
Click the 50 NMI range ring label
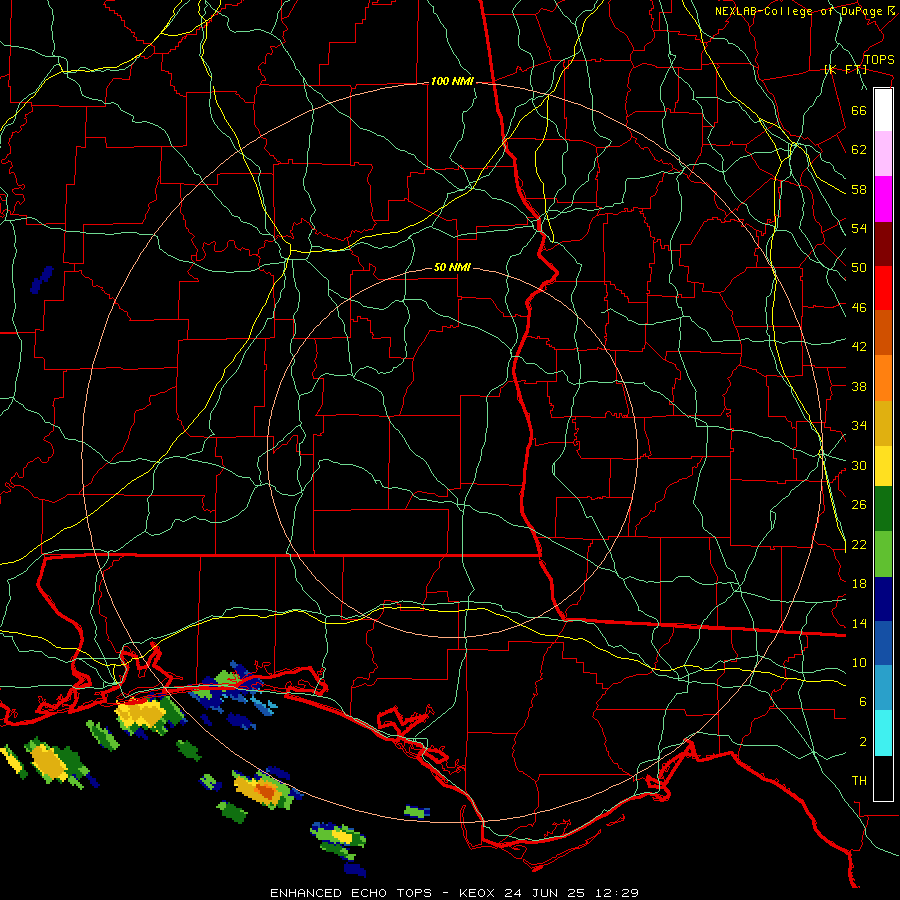pos(452,267)
